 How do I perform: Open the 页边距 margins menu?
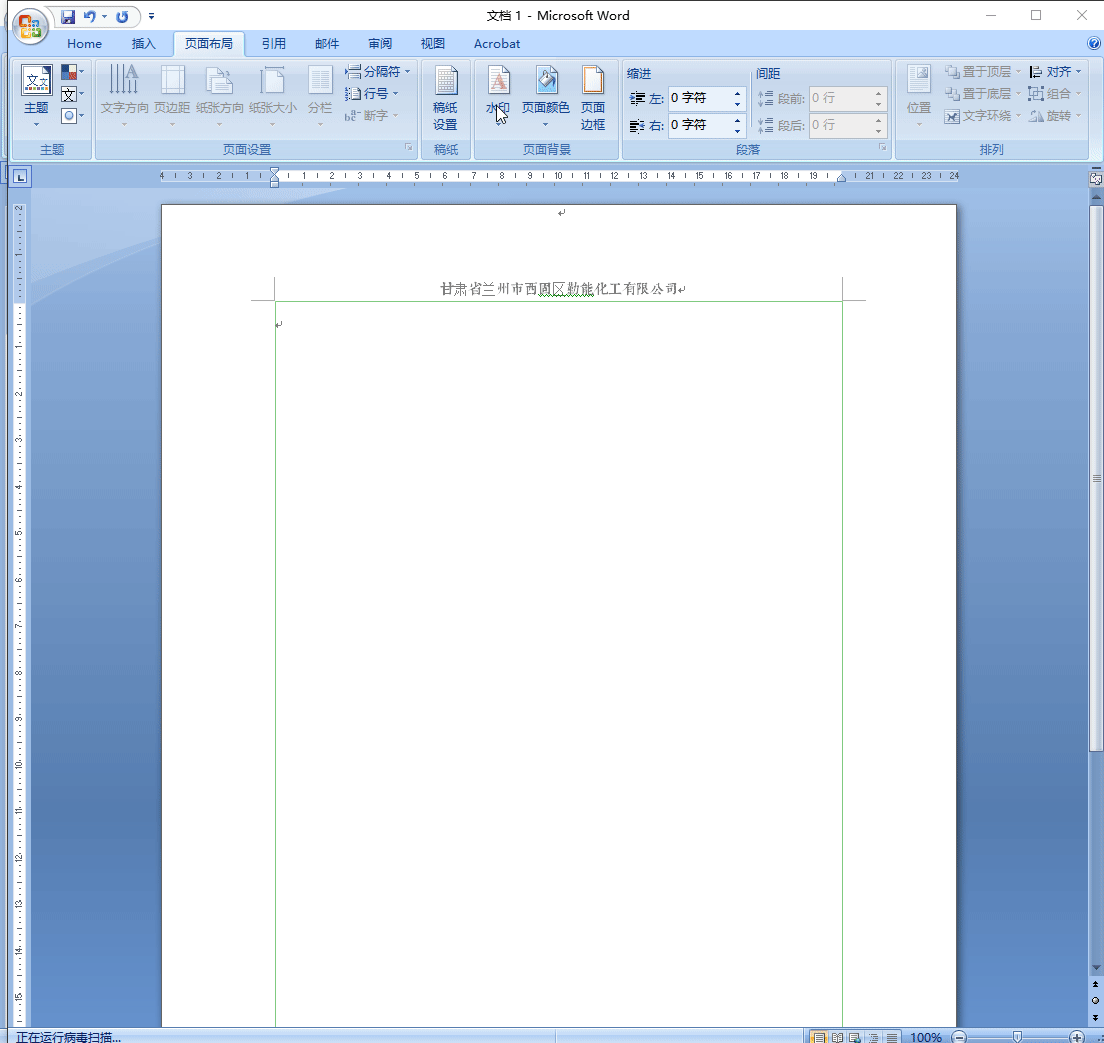pos(172,96)
